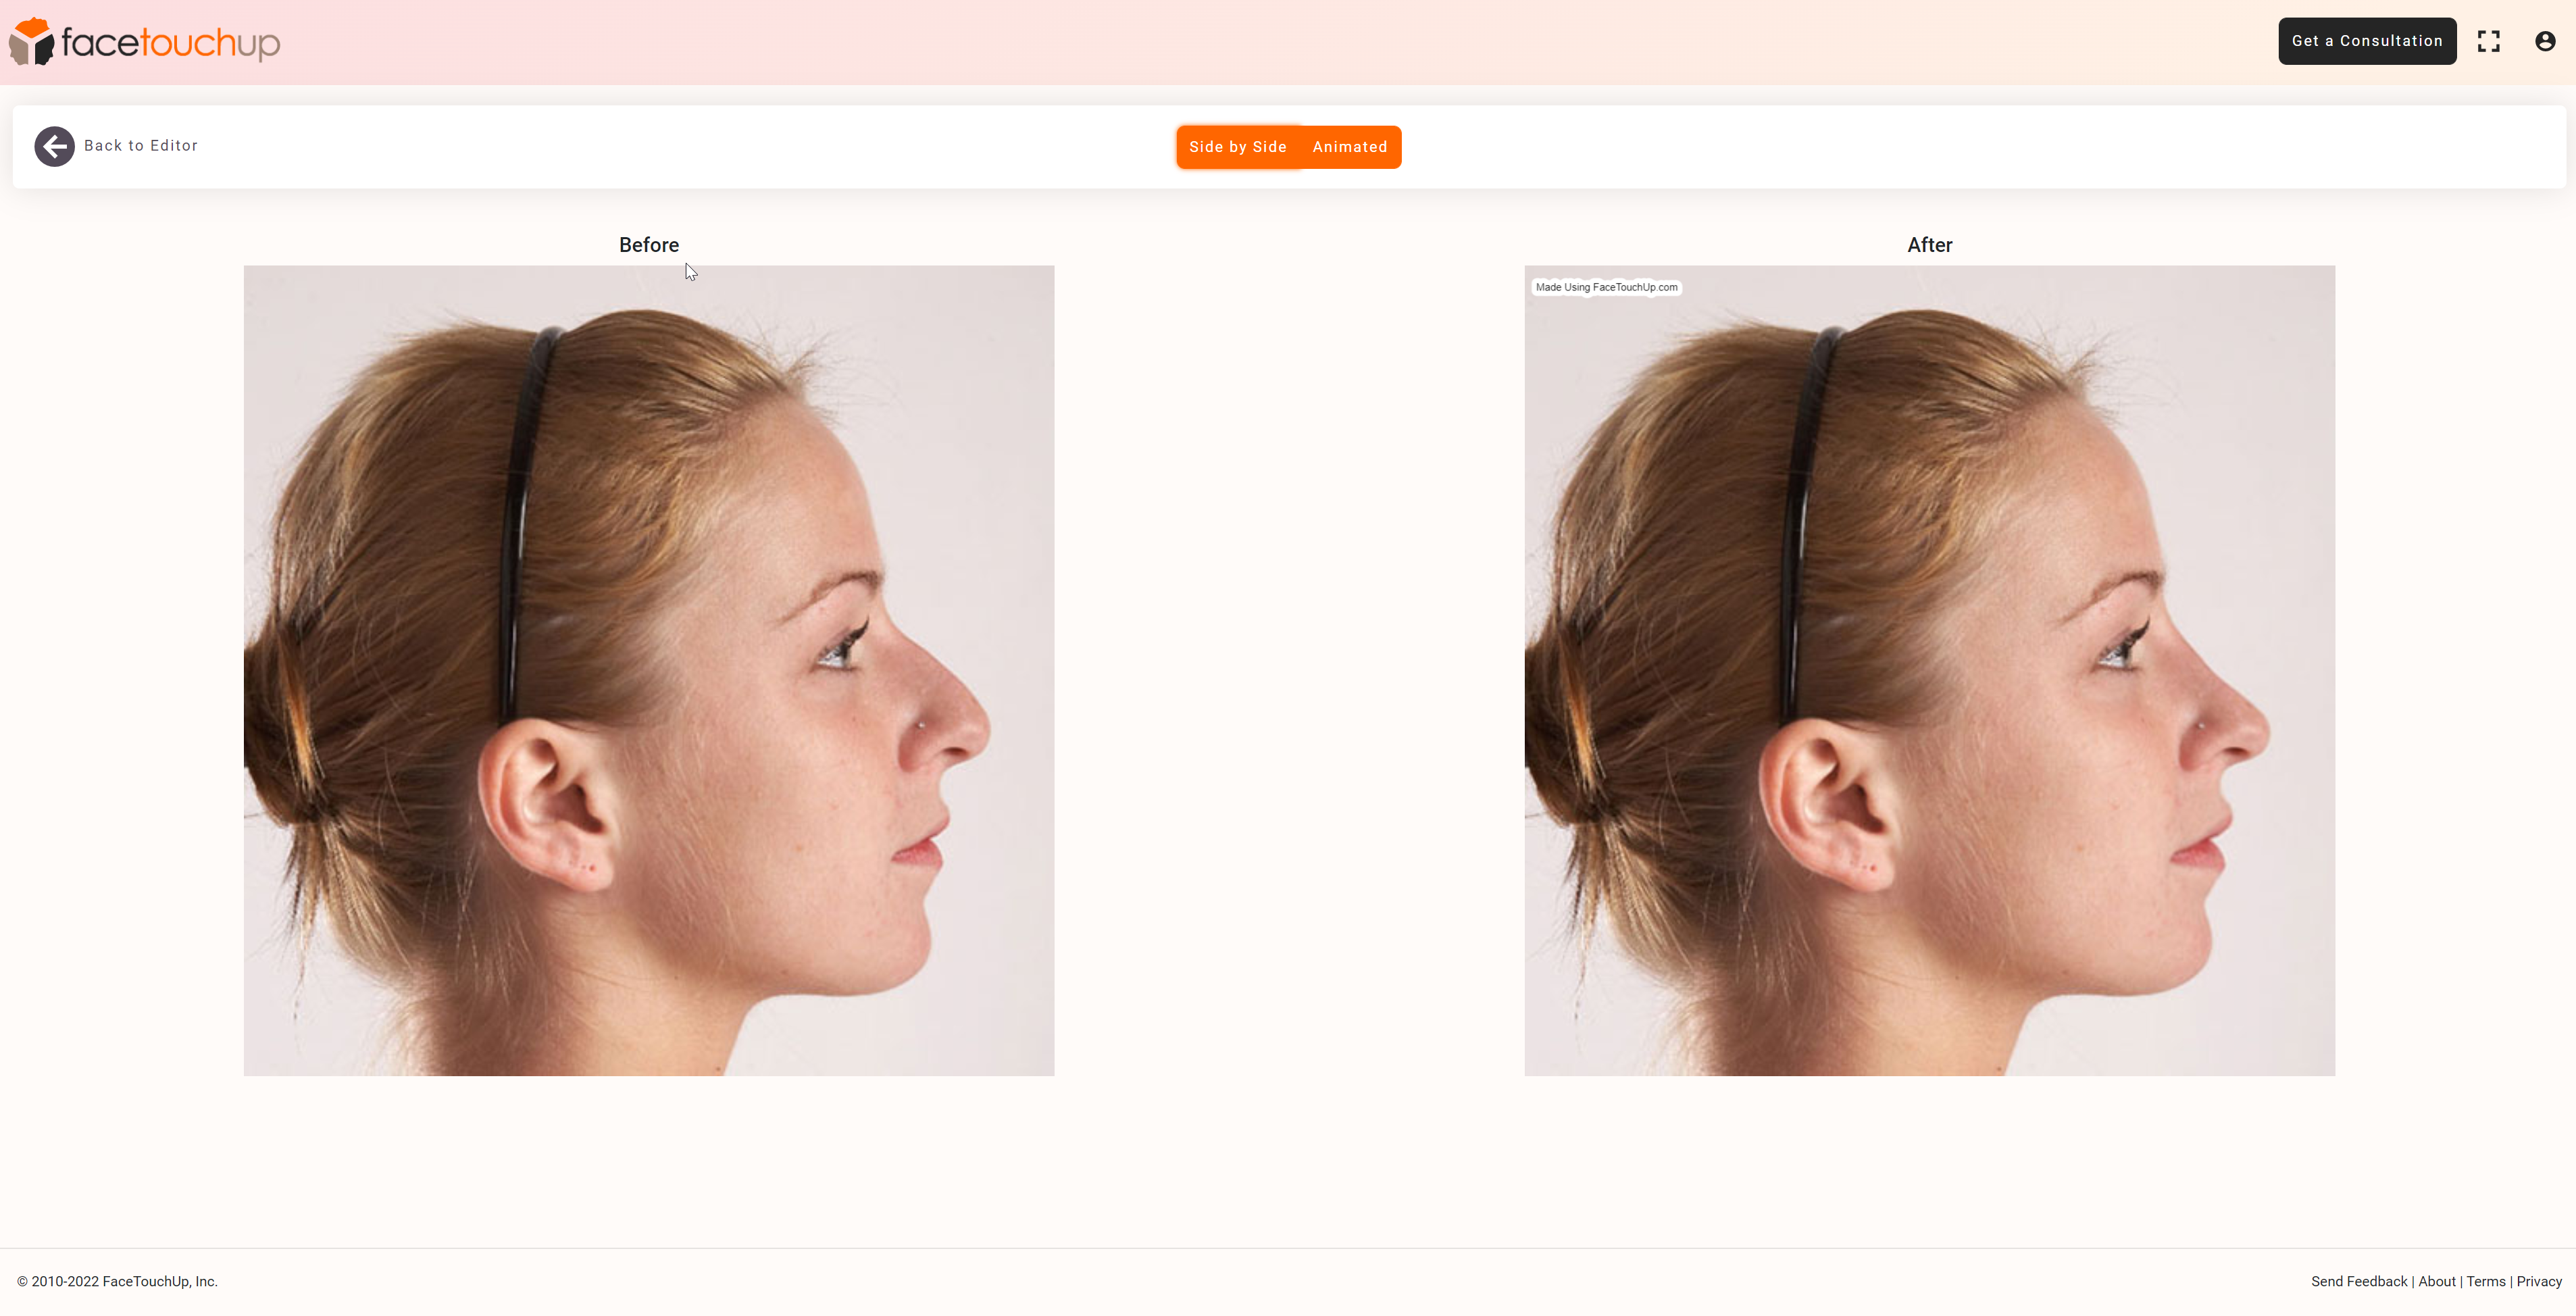The width and height of the screenshot is (2576, 1316).
Task: Select the Side by Side view tab
Action: tap(1238, 147)
